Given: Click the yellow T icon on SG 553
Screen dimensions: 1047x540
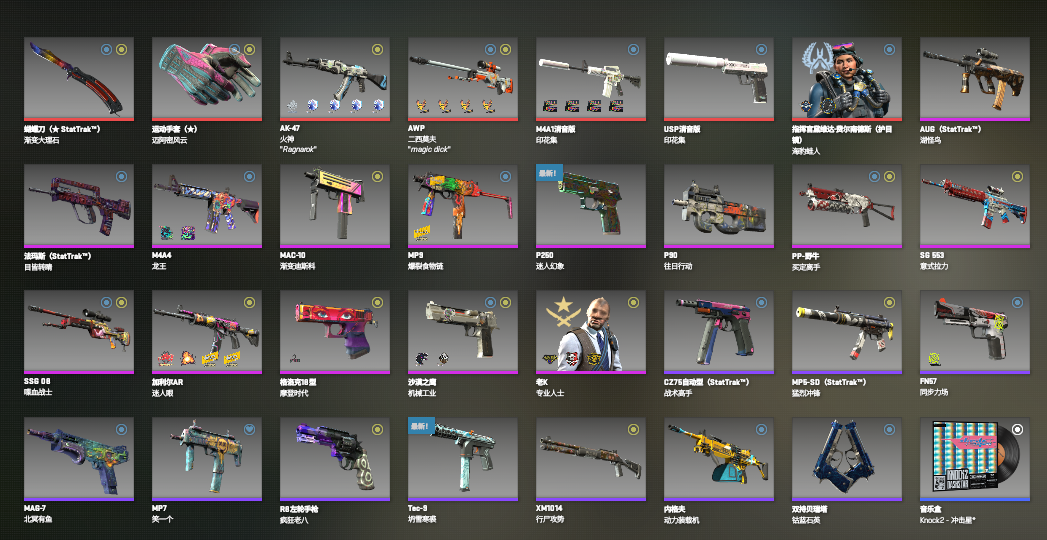Looking at the screenshot, I should (1017, 176).
